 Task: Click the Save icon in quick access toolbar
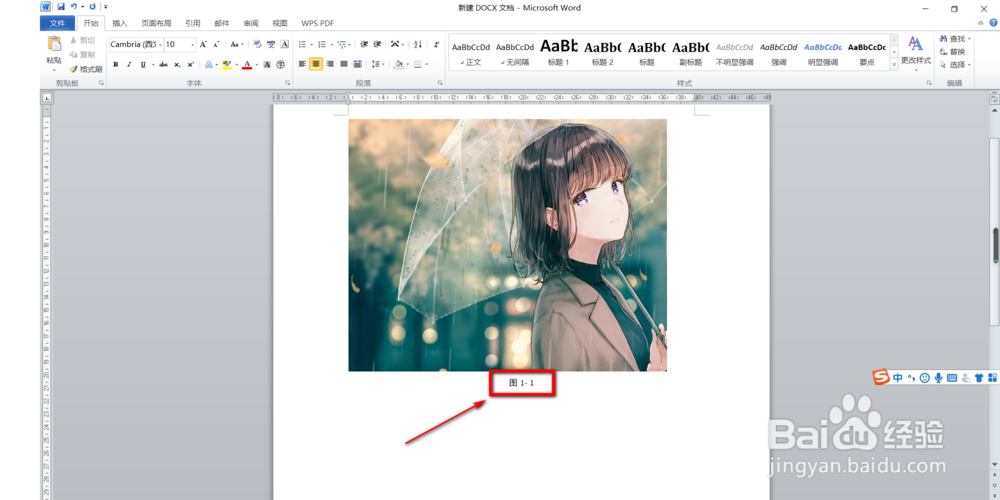tap(61, 7)
